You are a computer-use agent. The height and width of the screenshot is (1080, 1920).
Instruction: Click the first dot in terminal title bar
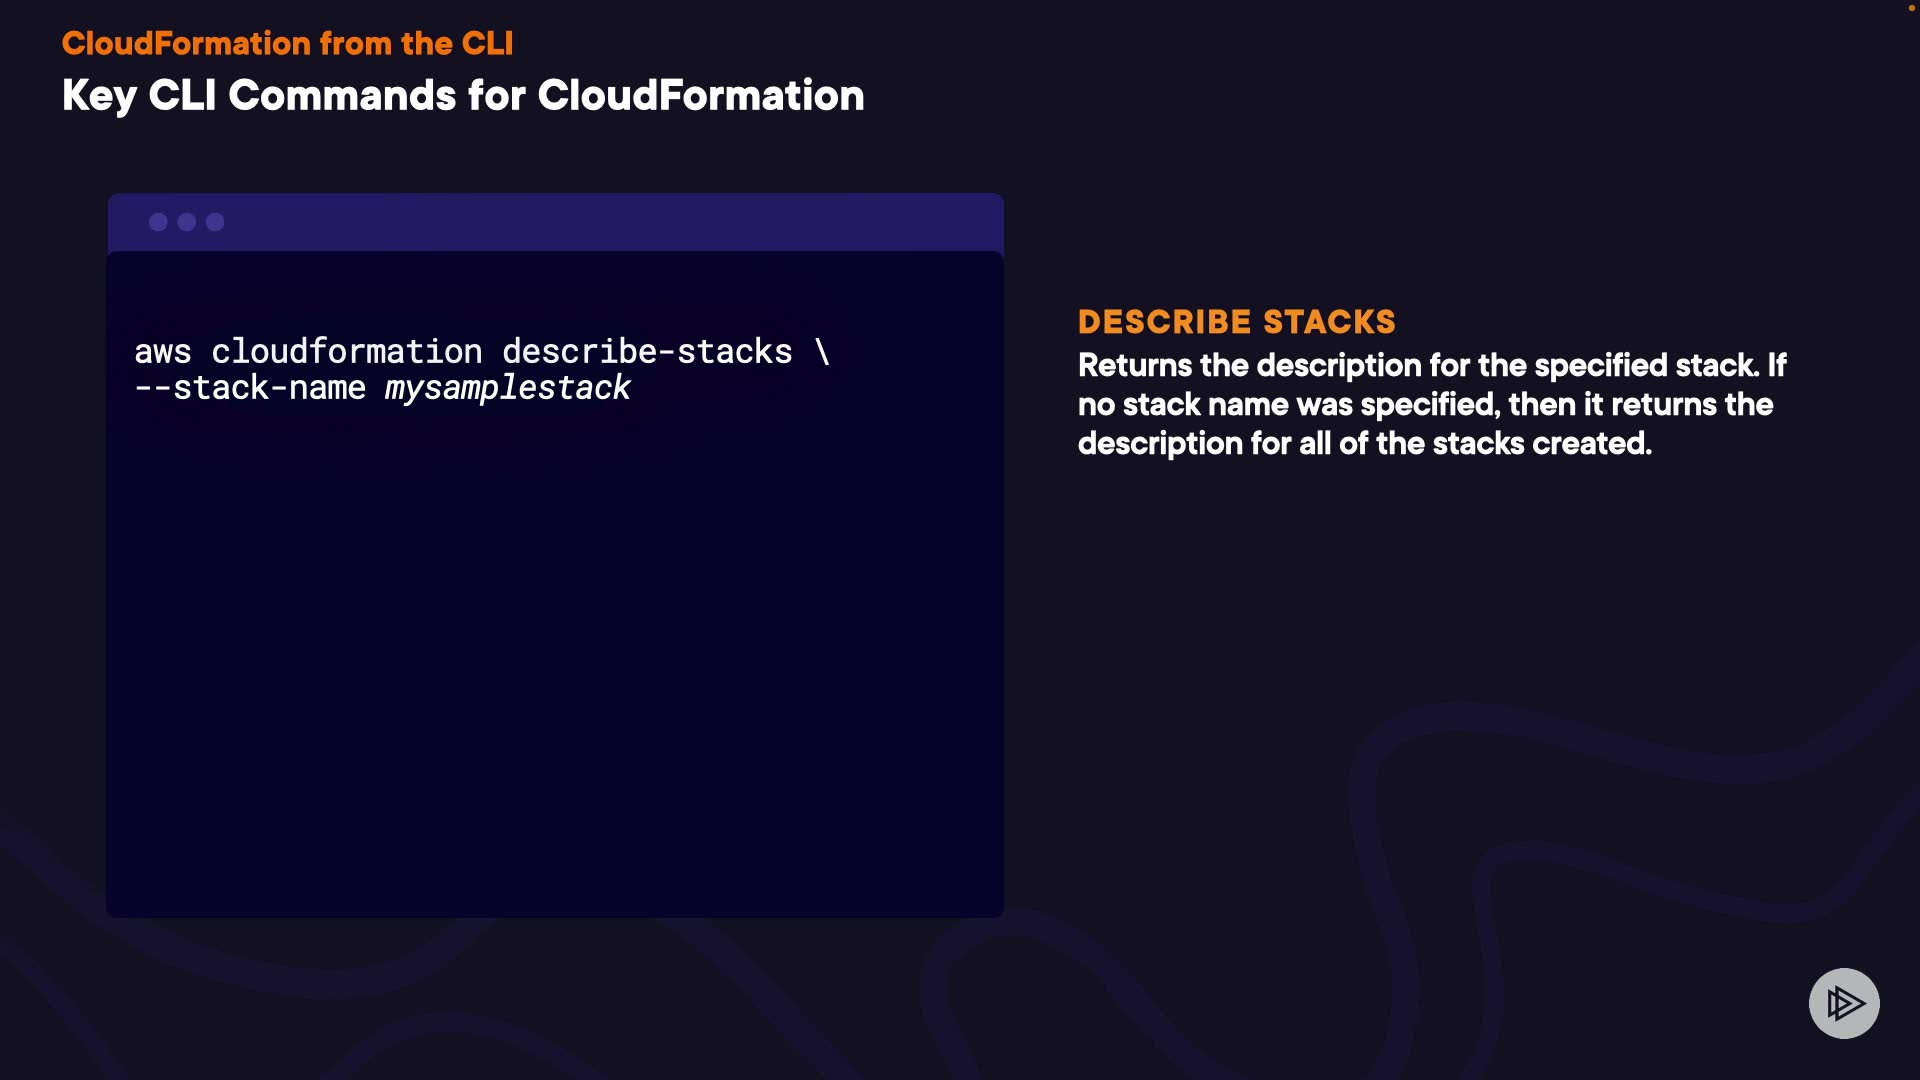pyautogui.click(x=158, y=222)
